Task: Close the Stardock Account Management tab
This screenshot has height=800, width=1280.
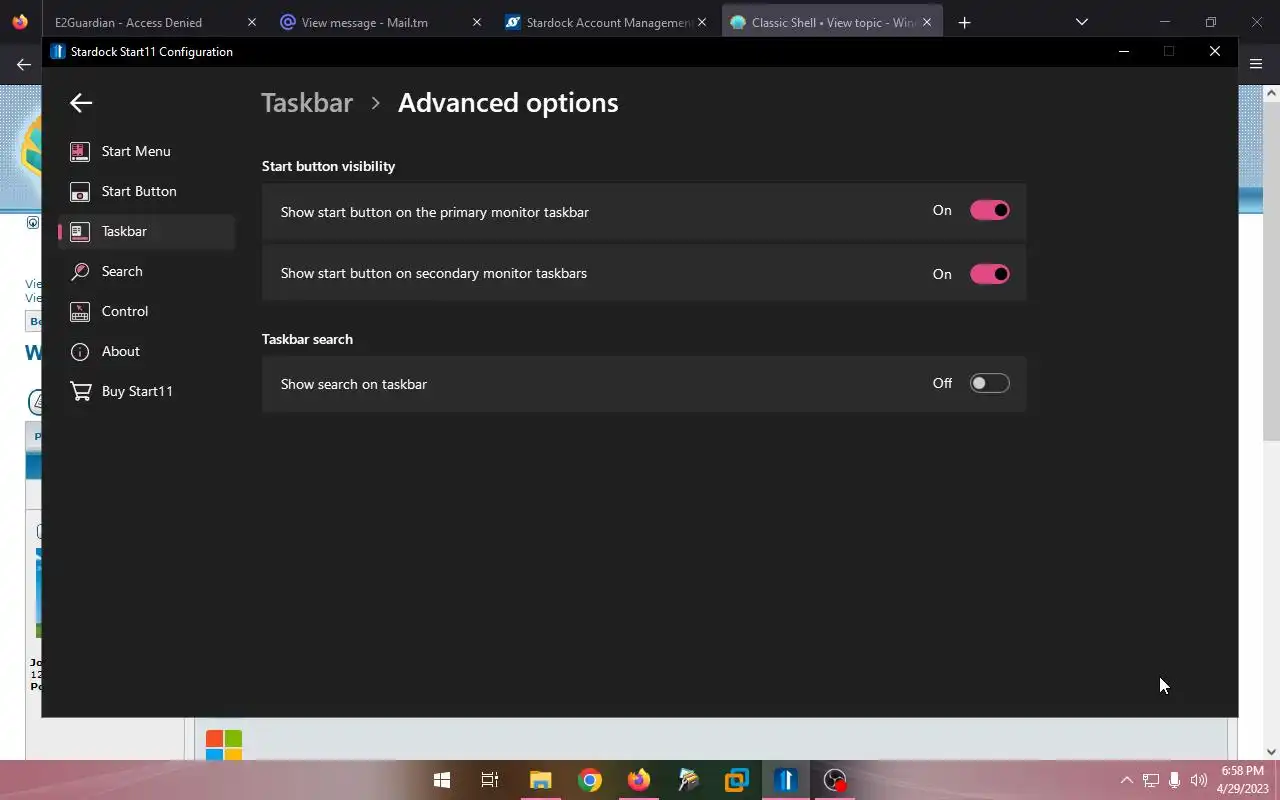Action: [x=702, y=22]
